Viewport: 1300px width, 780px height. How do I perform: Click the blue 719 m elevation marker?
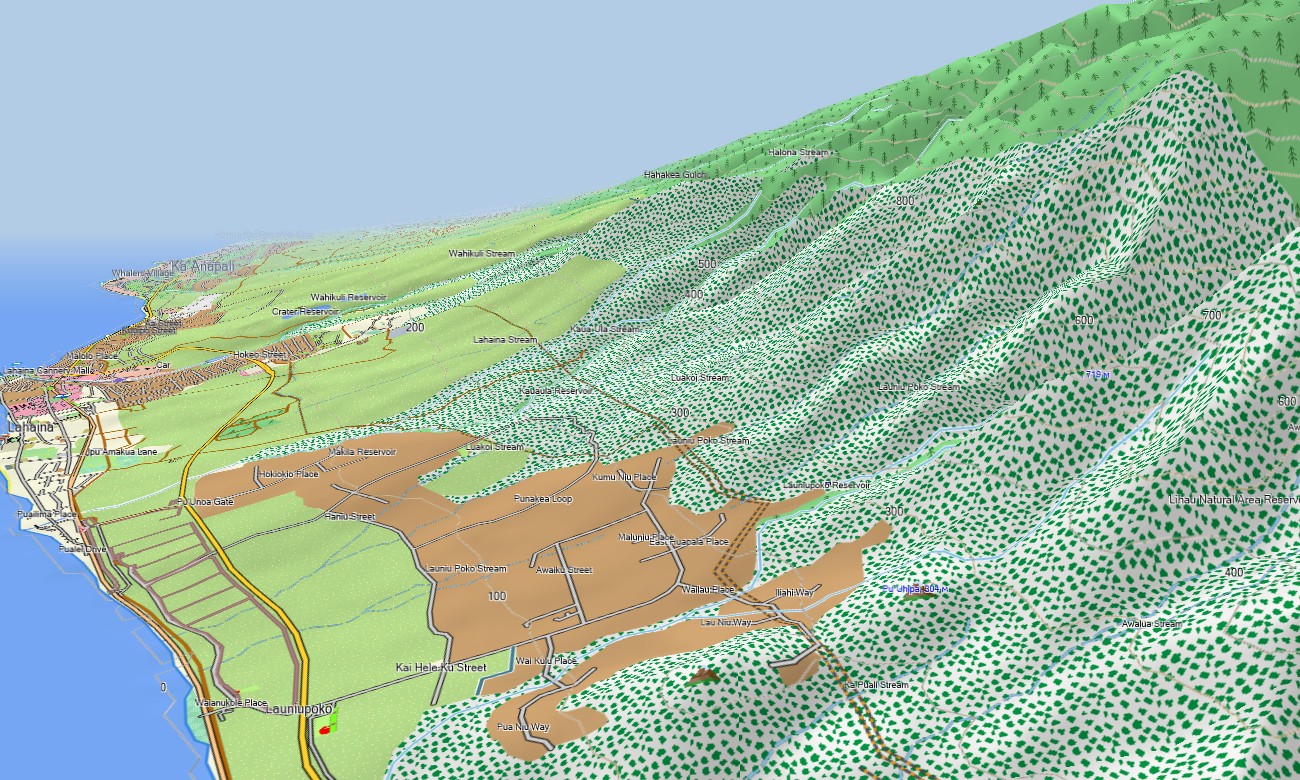(x=1097, y=375)
